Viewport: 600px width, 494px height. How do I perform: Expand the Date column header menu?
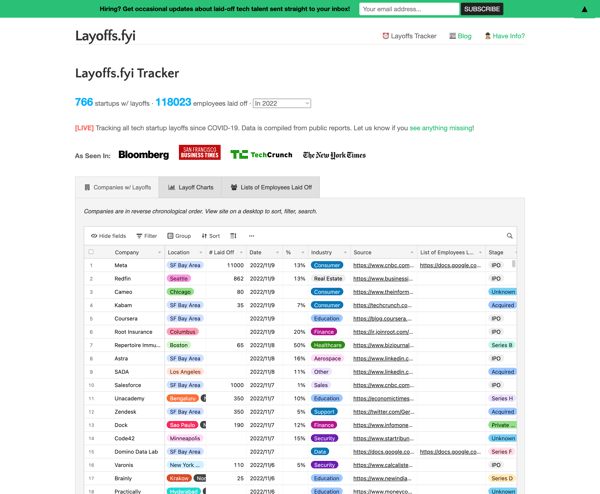pyautogui.click(x=277, y=253)
